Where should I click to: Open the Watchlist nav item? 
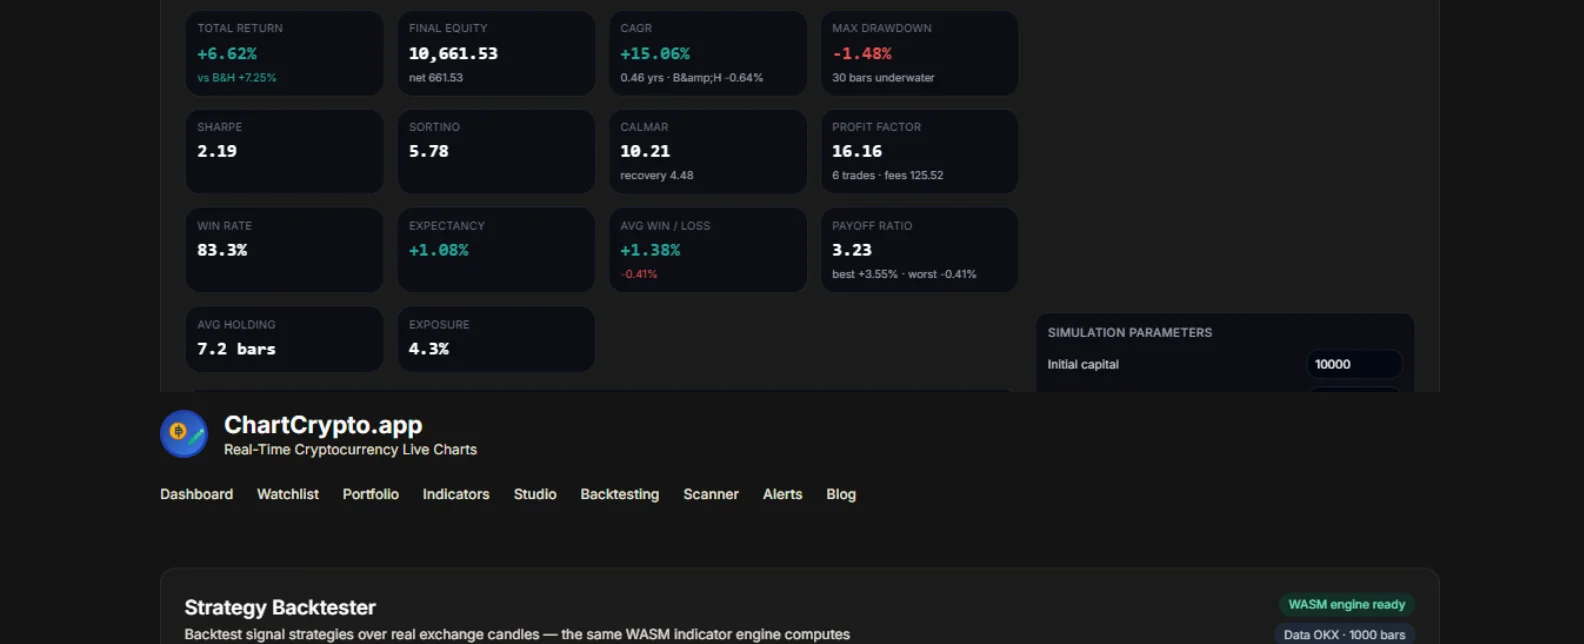288,494
